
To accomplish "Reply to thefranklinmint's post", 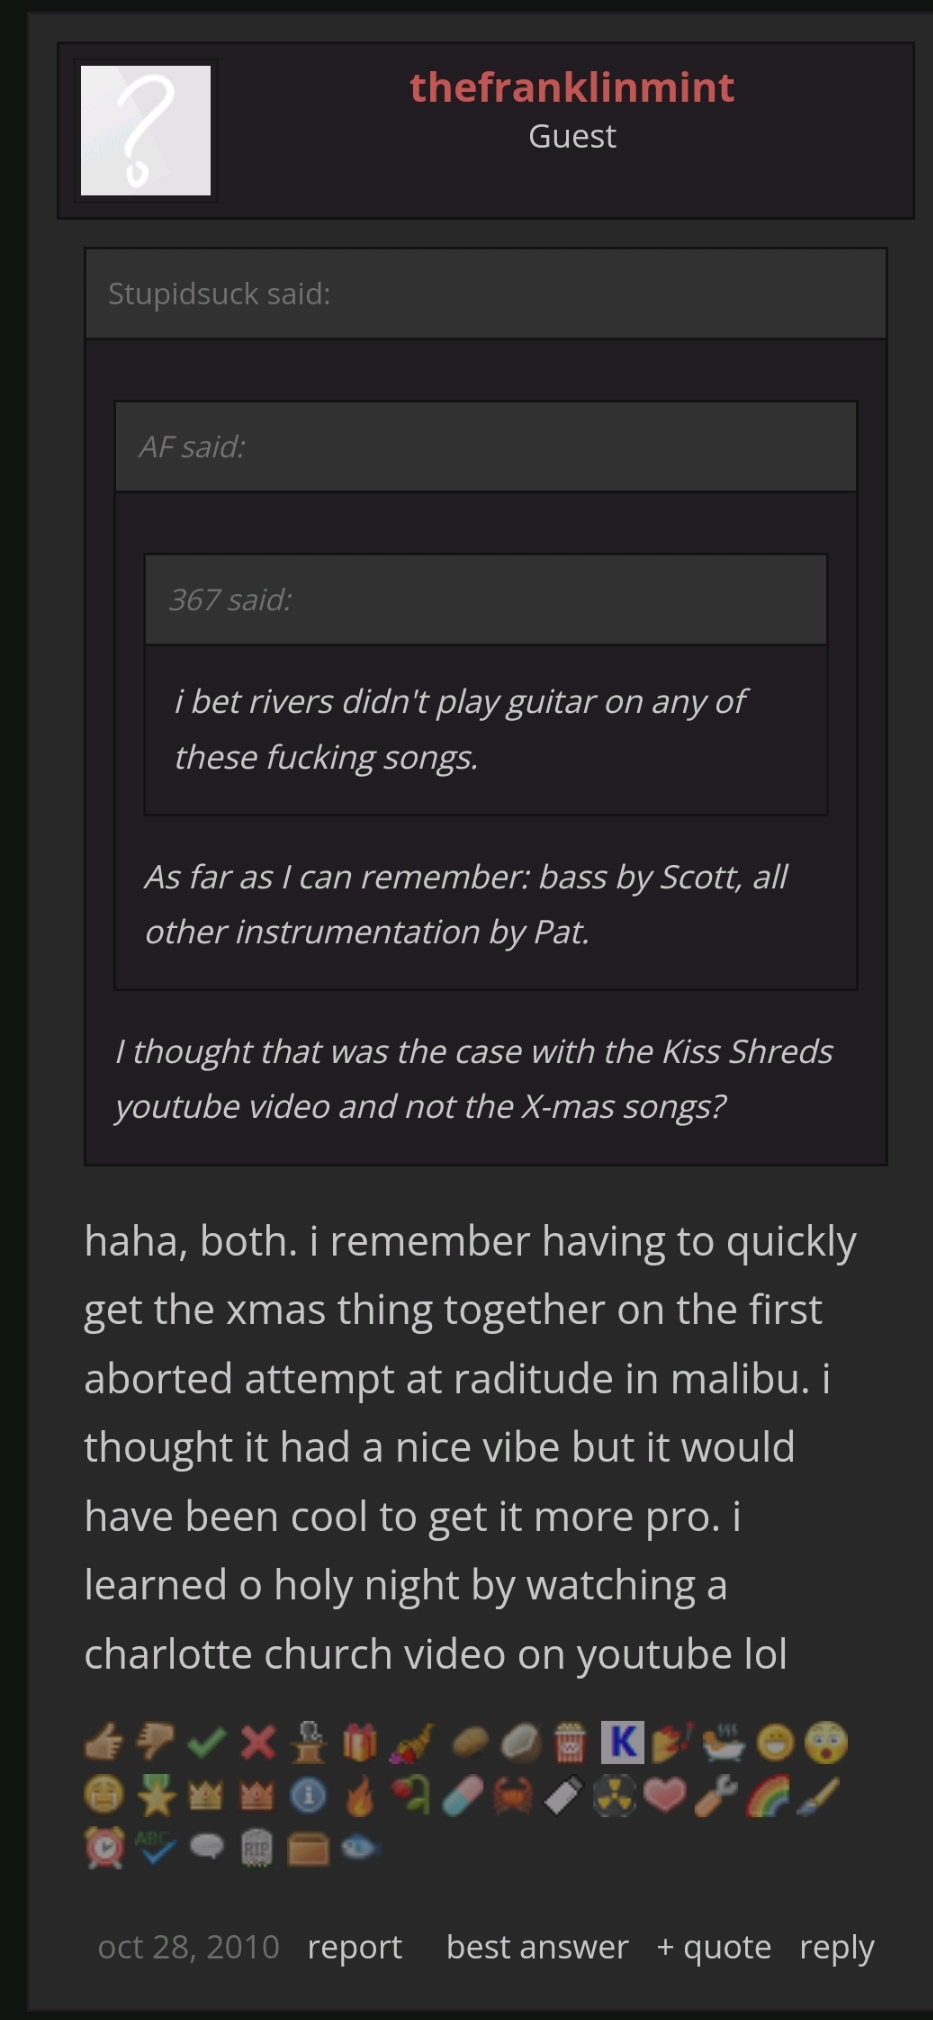I will (836, 1947).
